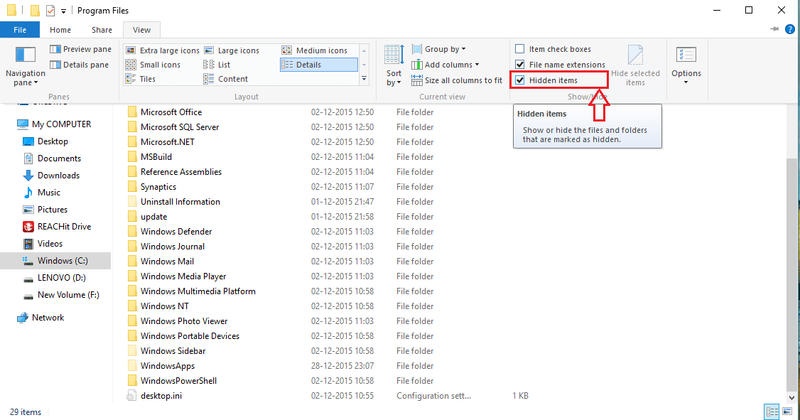Image resolution: width=800 pixels, height=420 pixels.
Task: Select the Synaptics folder icon
Action: coord(132,187)
